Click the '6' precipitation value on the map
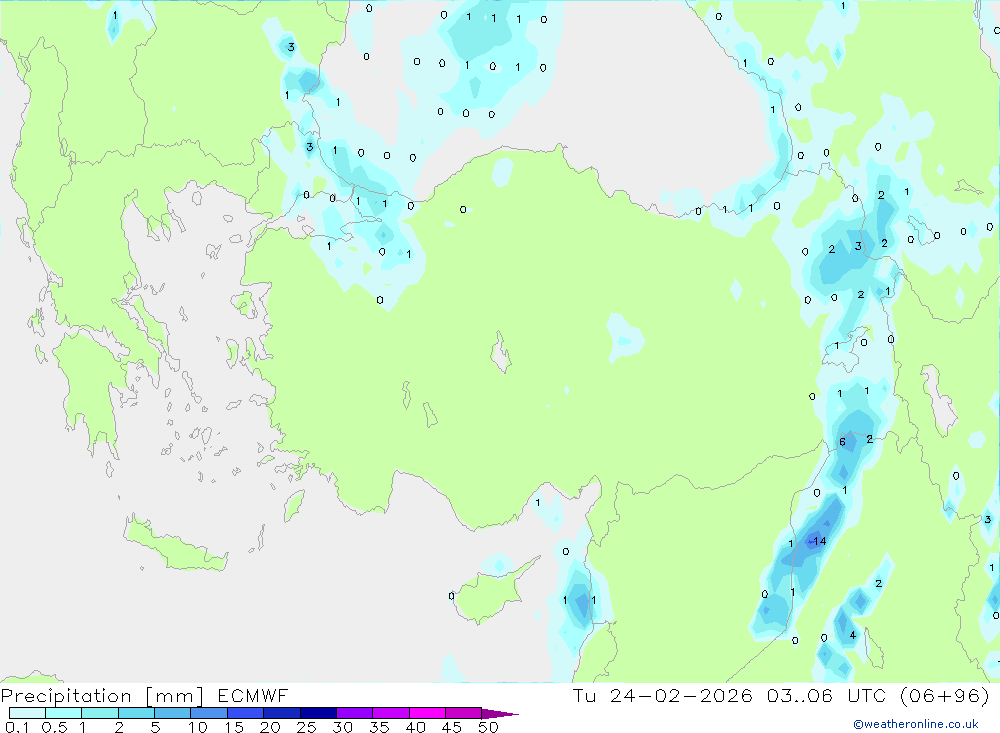The width and height of the screenshot is (1000, 733). tap(842, 442)
